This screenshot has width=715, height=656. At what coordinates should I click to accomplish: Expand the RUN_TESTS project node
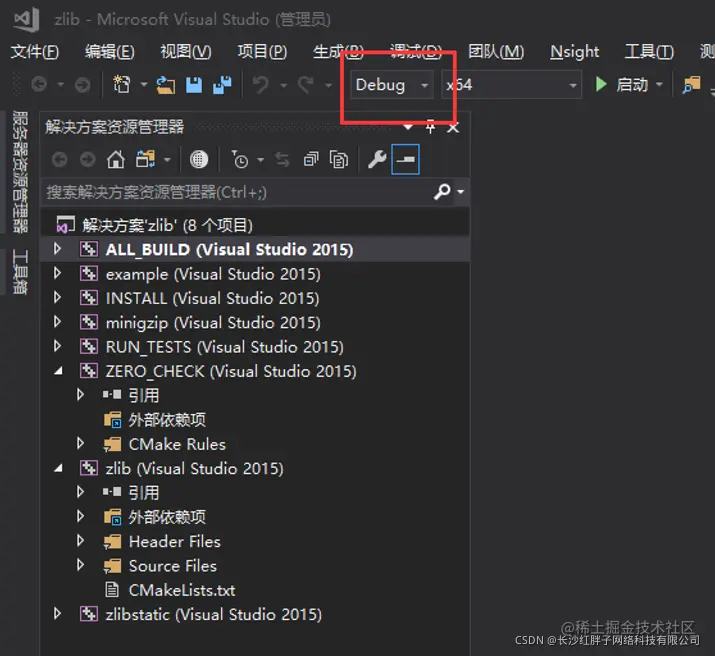click(57, 346)
